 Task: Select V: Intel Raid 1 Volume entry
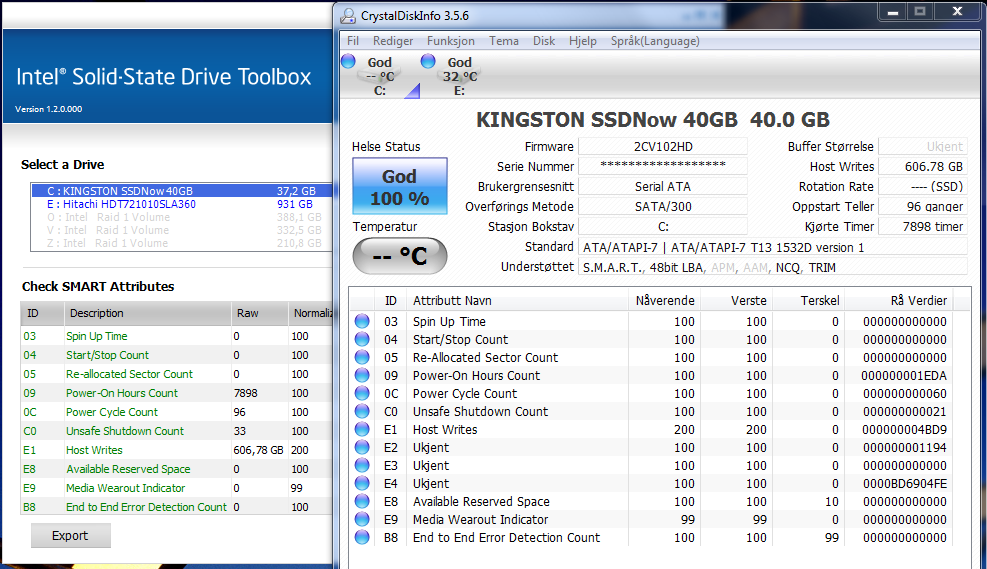[181, 230]
